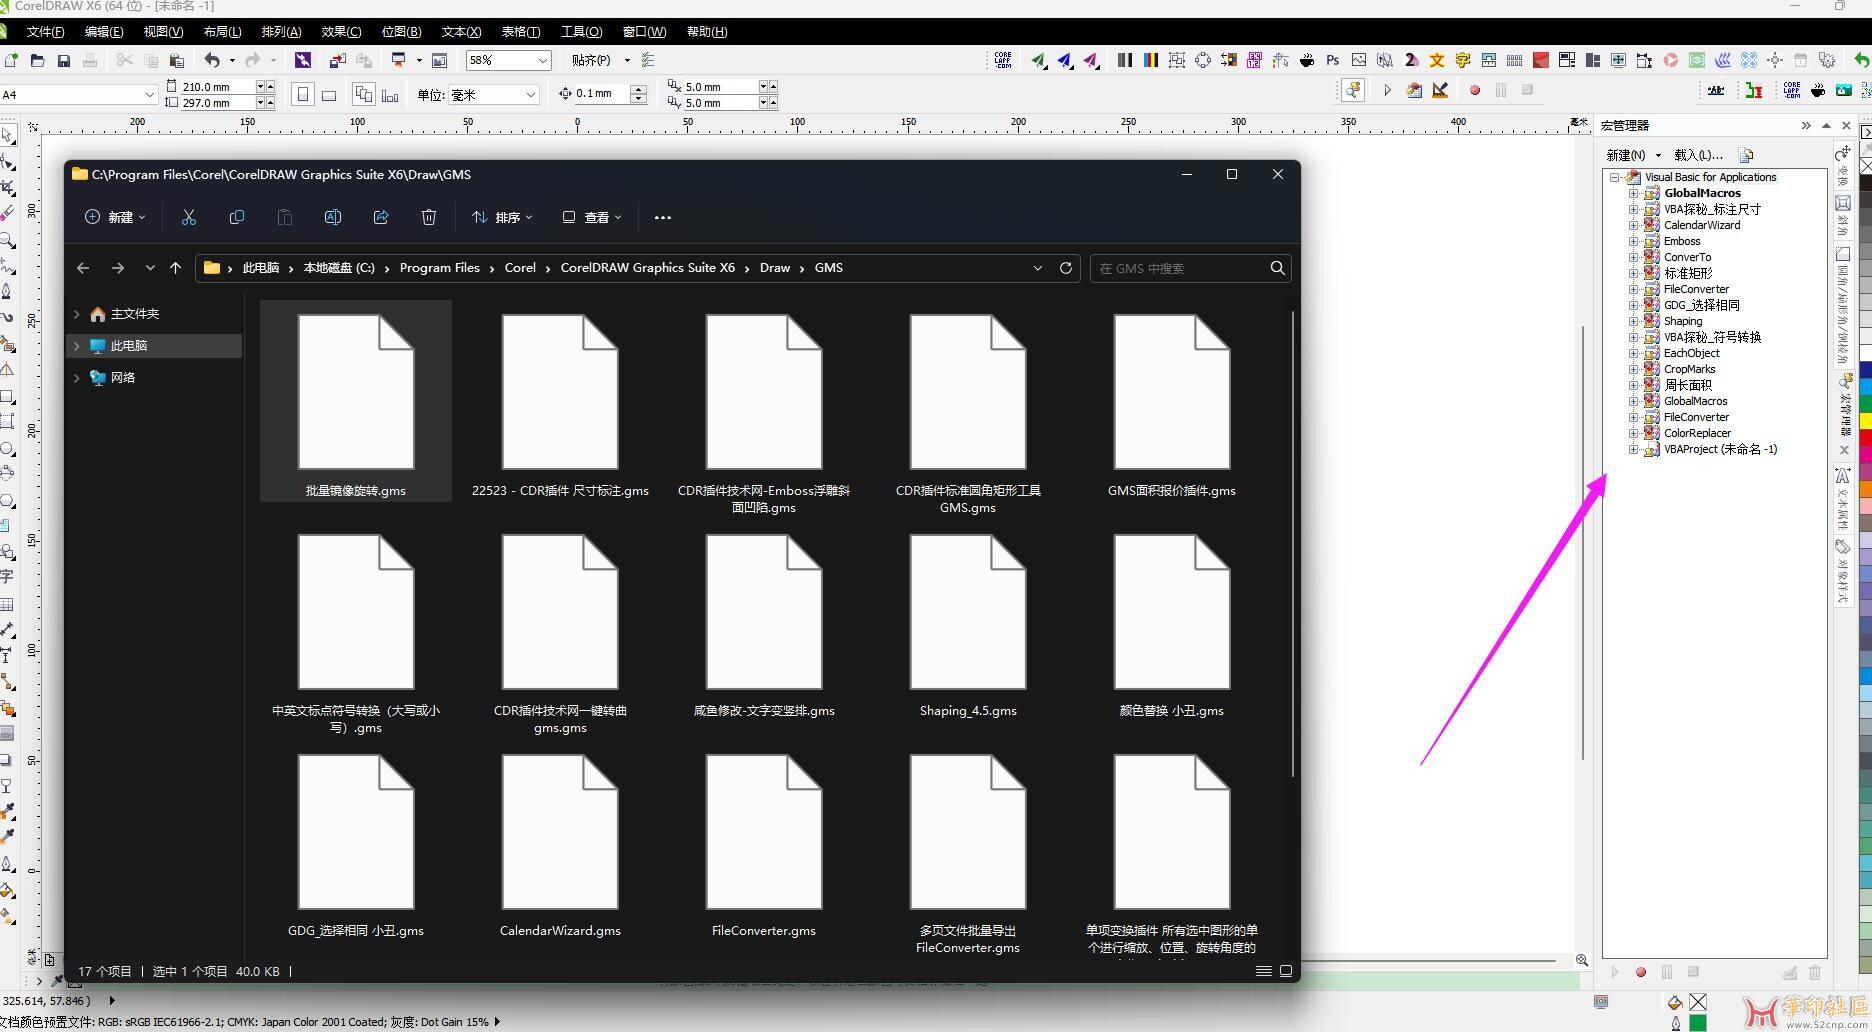The width and height of the screenshot is (1872, 1032).
Task: Click the orange 文 plugin icon
Action: (1436, 61)
